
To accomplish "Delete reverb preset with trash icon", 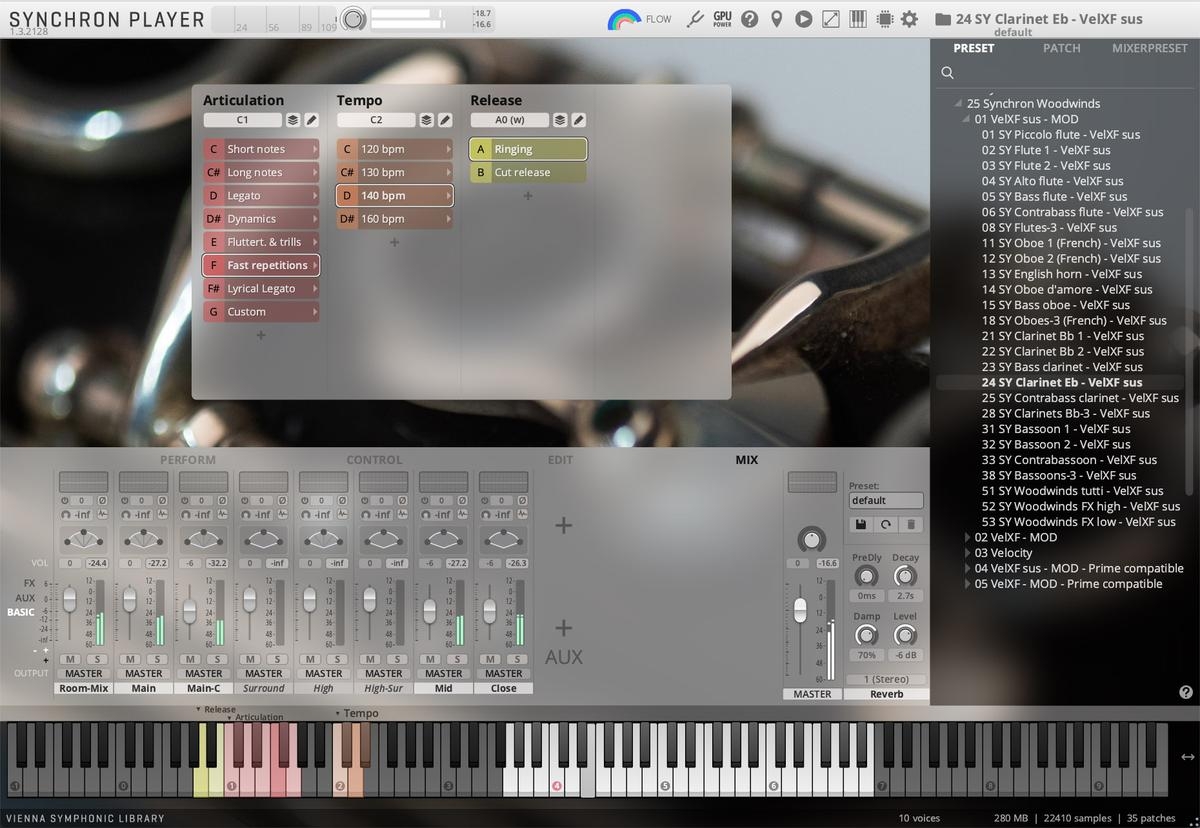I will point(911,524).
